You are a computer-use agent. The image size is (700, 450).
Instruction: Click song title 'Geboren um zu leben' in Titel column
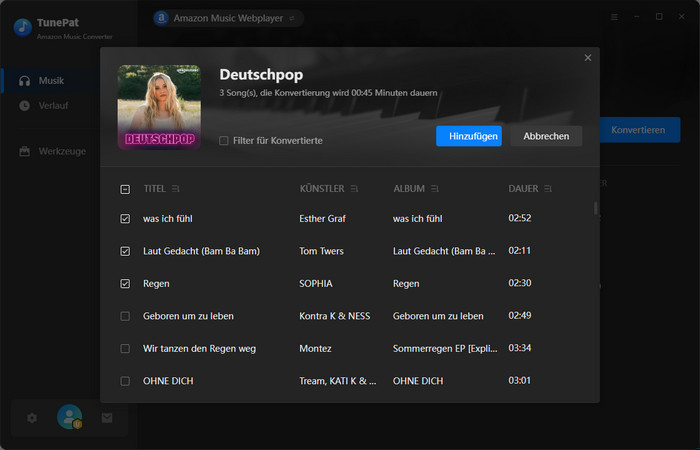188,316
